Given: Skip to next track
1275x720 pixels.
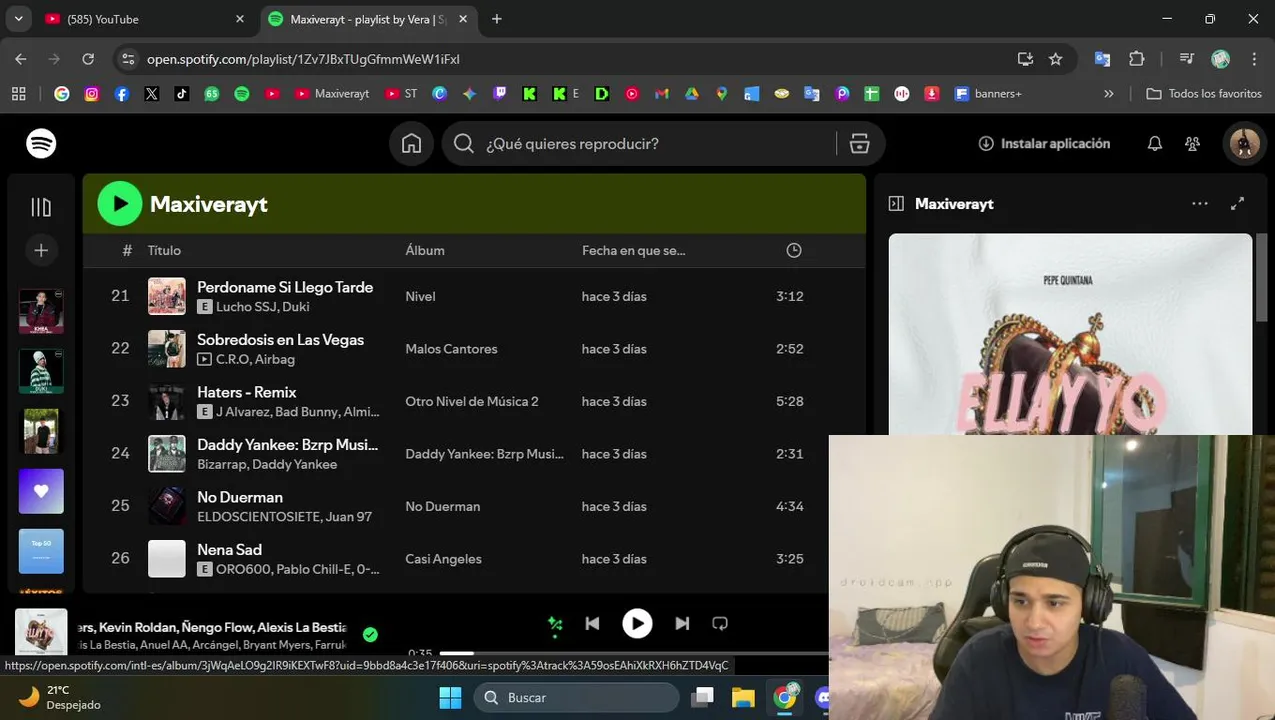Looking at the screenshot, I should click(682, 624).
